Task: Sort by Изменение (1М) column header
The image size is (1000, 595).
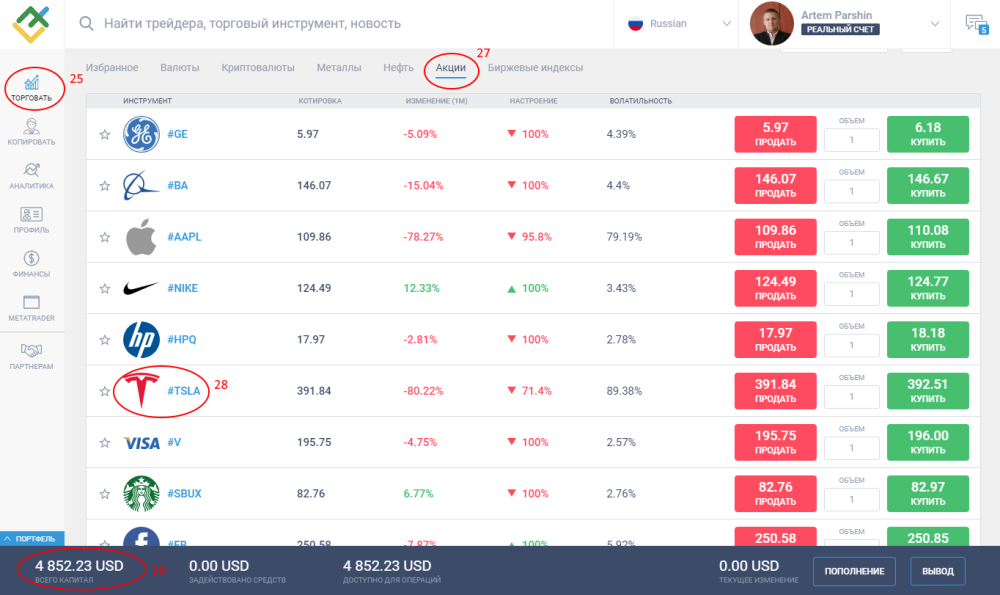Action: (x=436, y=101)
